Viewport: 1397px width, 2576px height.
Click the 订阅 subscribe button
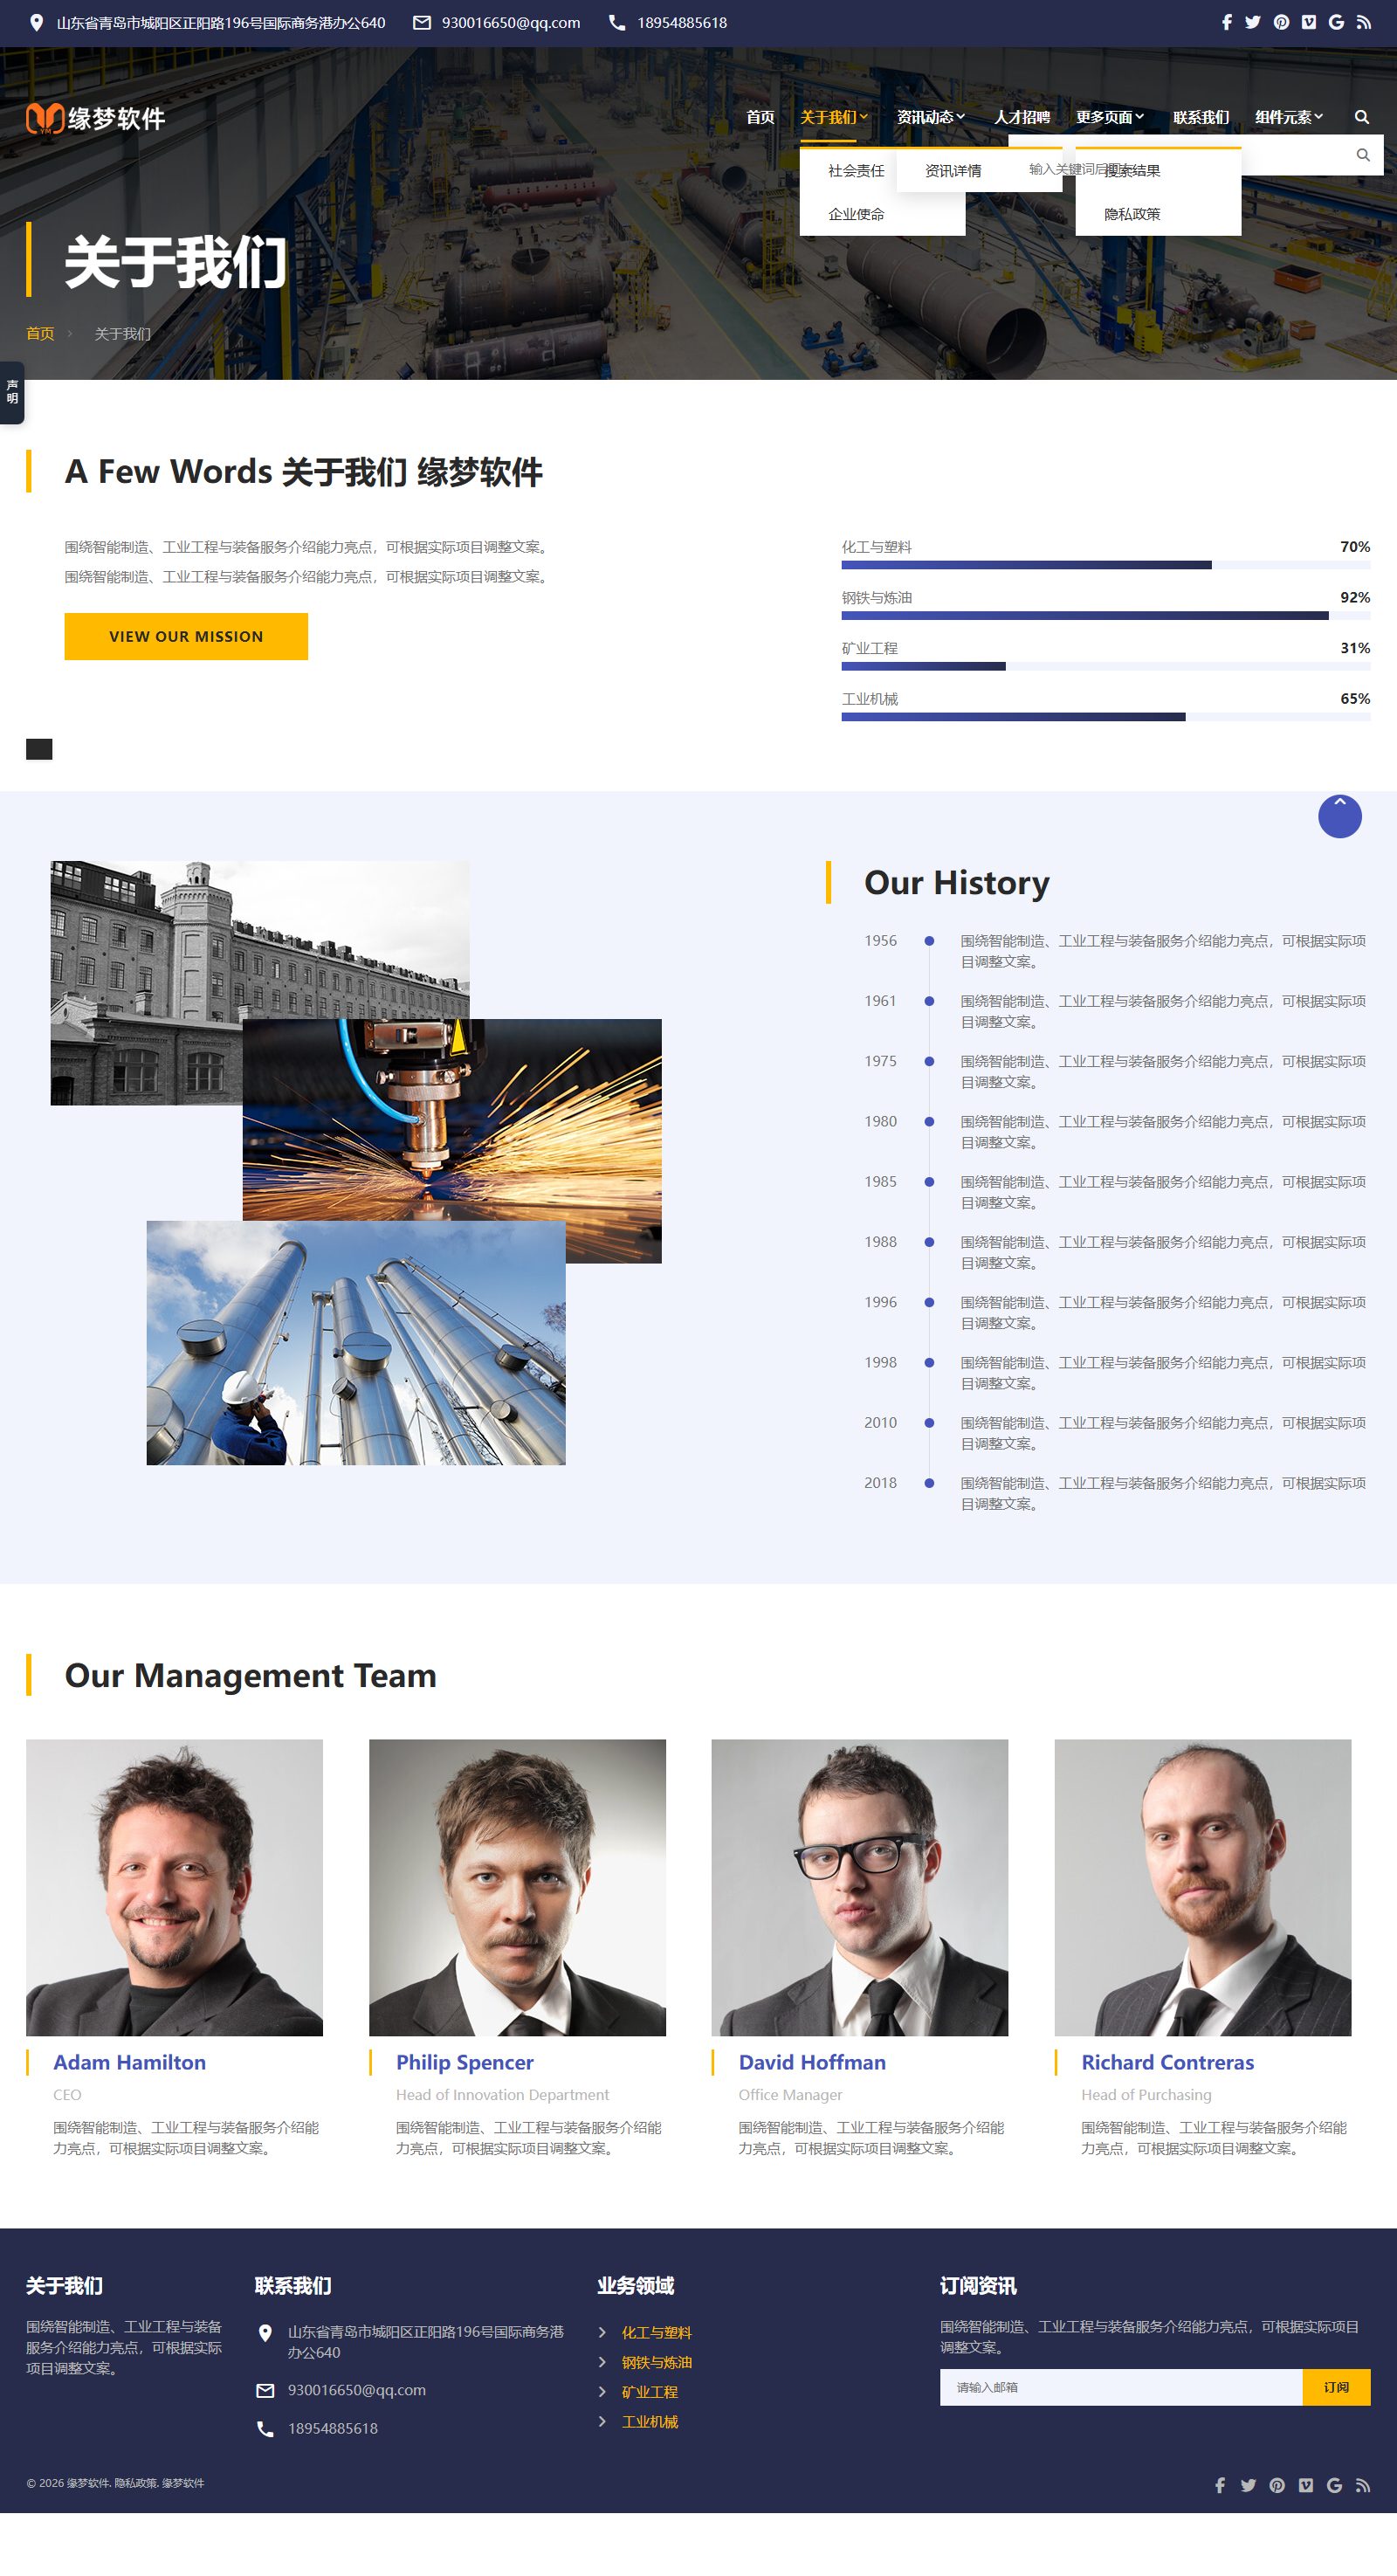(x=1336, y=2387)
